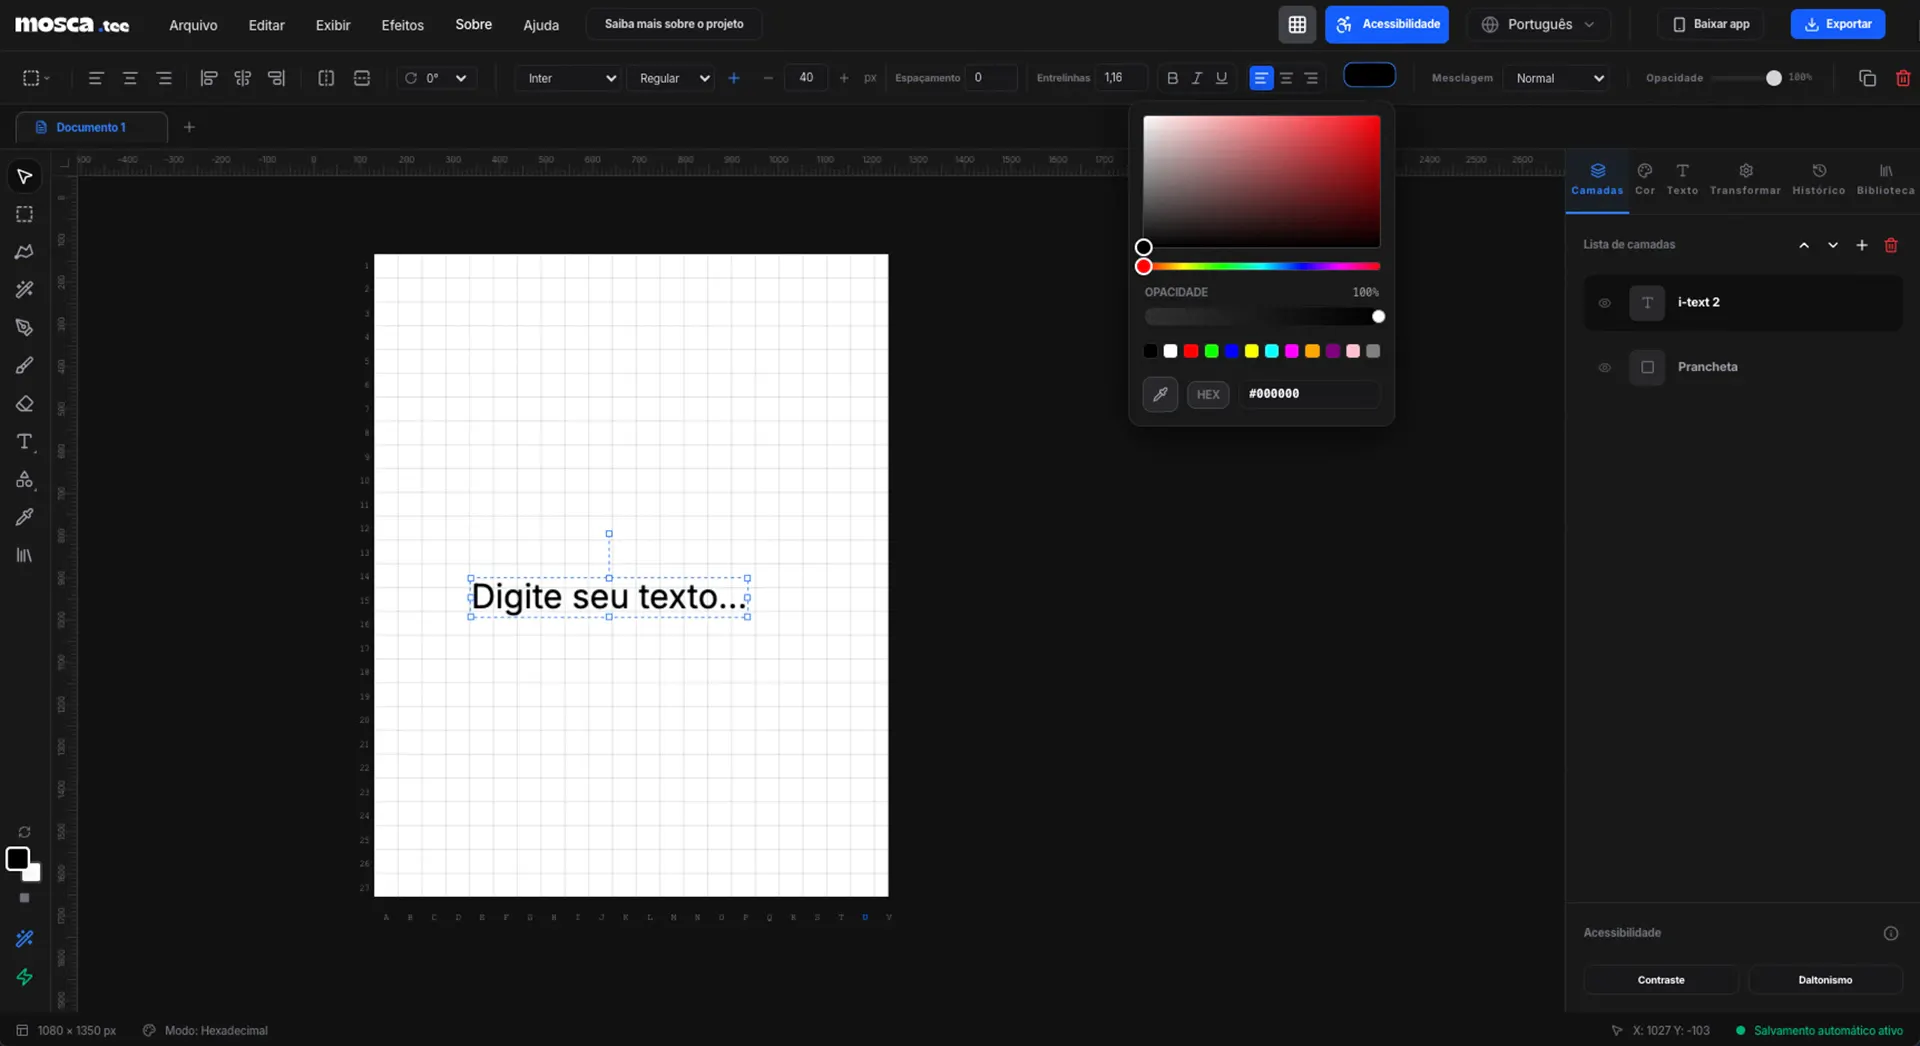This screenshot has height=1046, width=1920.
Task: Select the Eyedropper tool in left sidebar
Action: (x=24, y=517)
